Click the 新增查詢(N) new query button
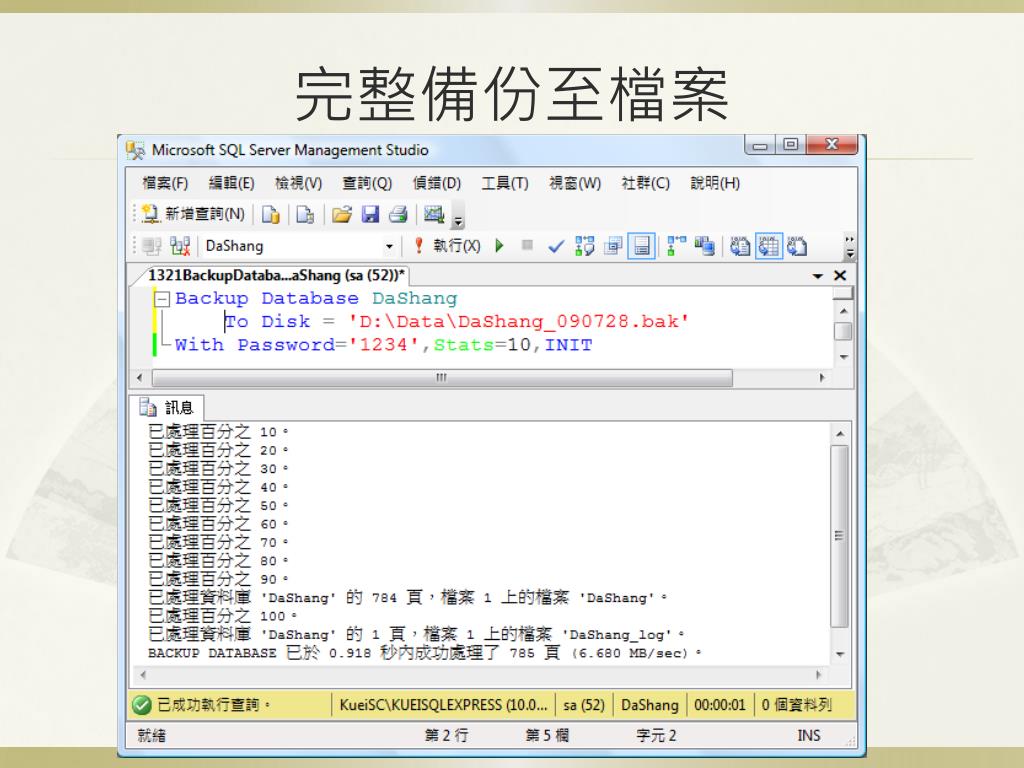 pos(193,214)
